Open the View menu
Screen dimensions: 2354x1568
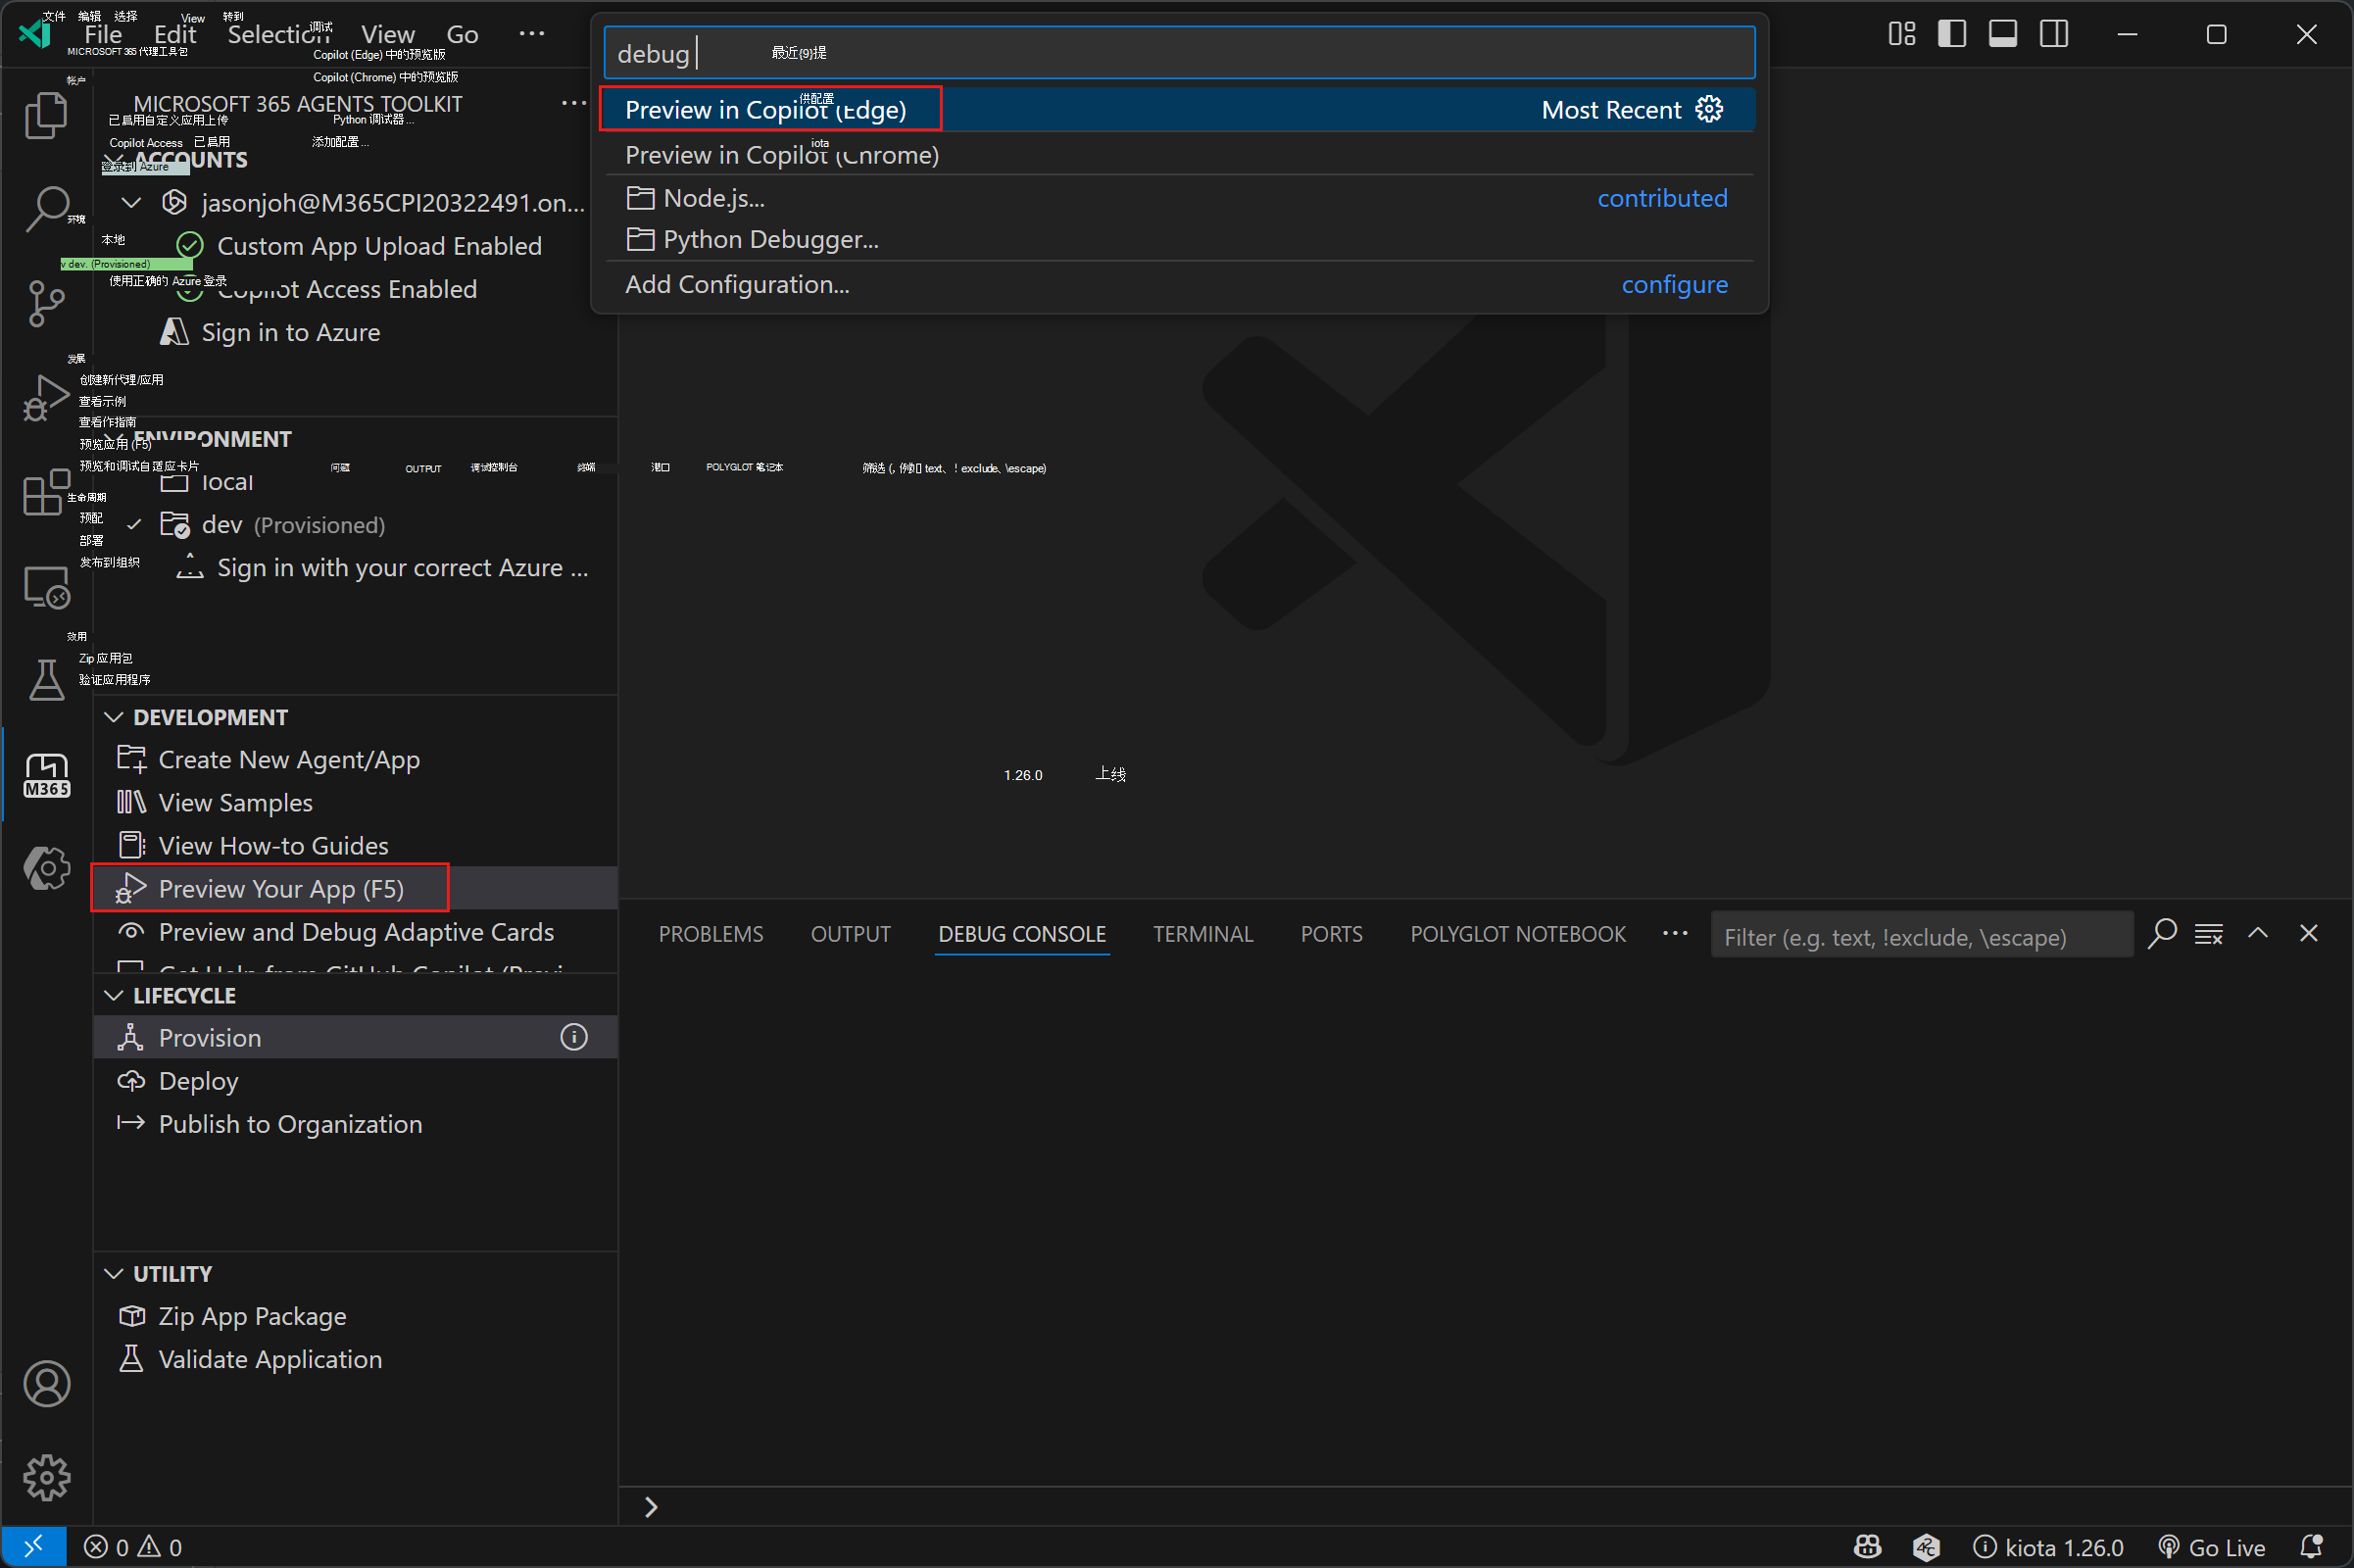click(x=387, y=33)
